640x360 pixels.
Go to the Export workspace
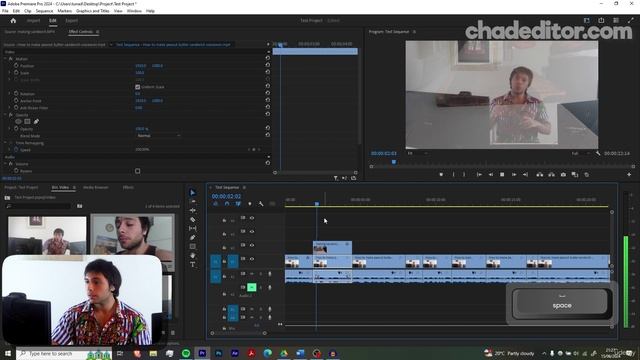tap(71, 20)
